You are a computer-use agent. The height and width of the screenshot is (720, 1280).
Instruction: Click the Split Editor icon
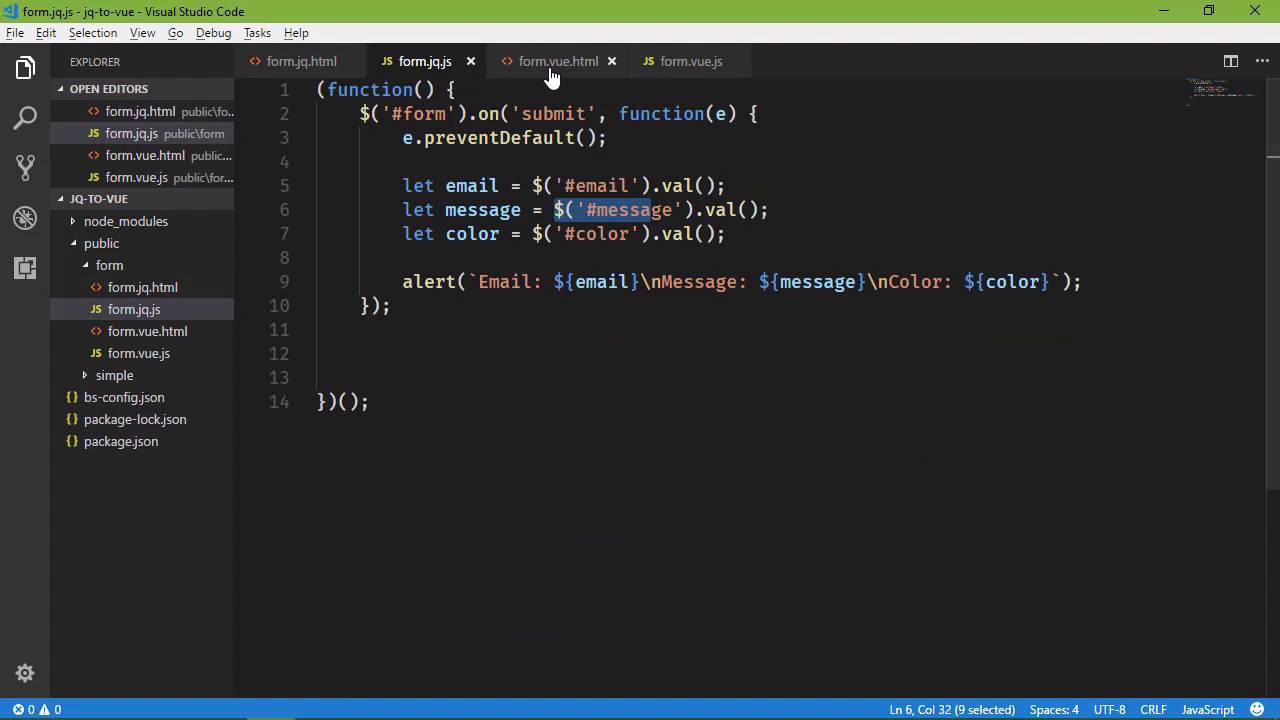pyautogui.click(x=1231, y=61)
